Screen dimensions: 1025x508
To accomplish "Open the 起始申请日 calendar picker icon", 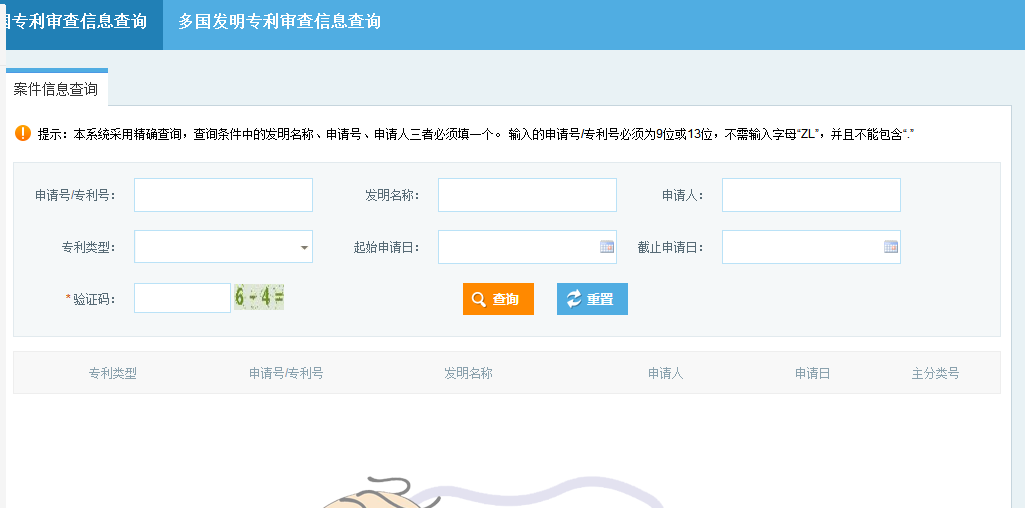I will (x=606, y=247).
